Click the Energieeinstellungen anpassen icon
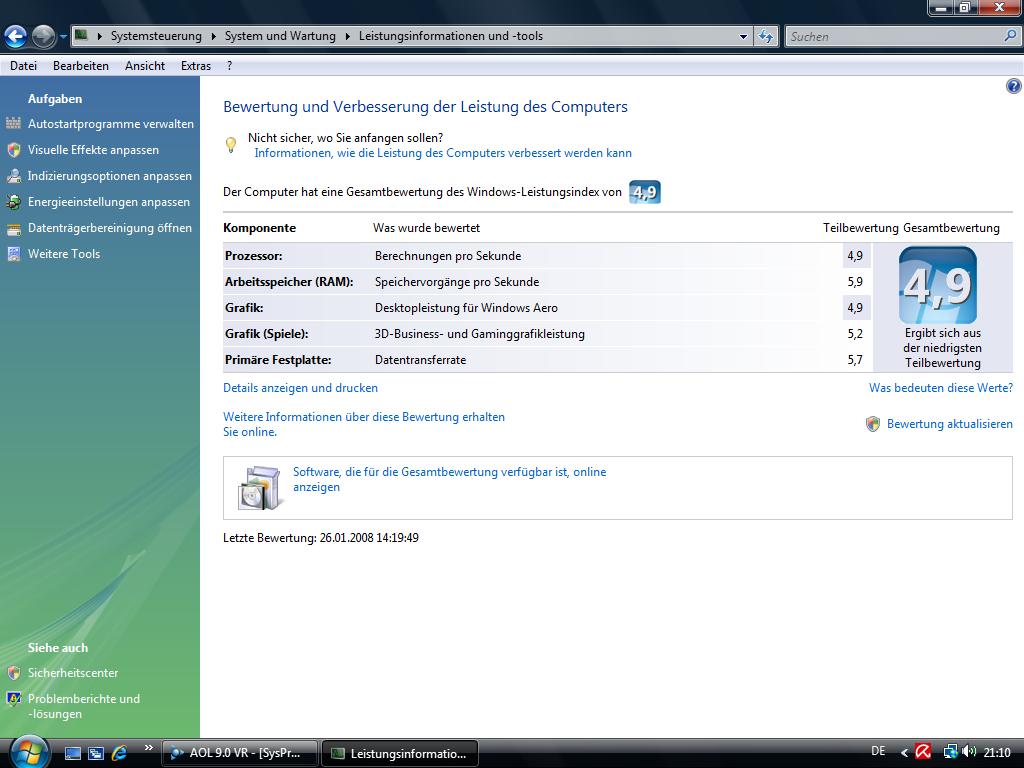This screenshot has width=1024, height=768. click(x=14, y=202)
